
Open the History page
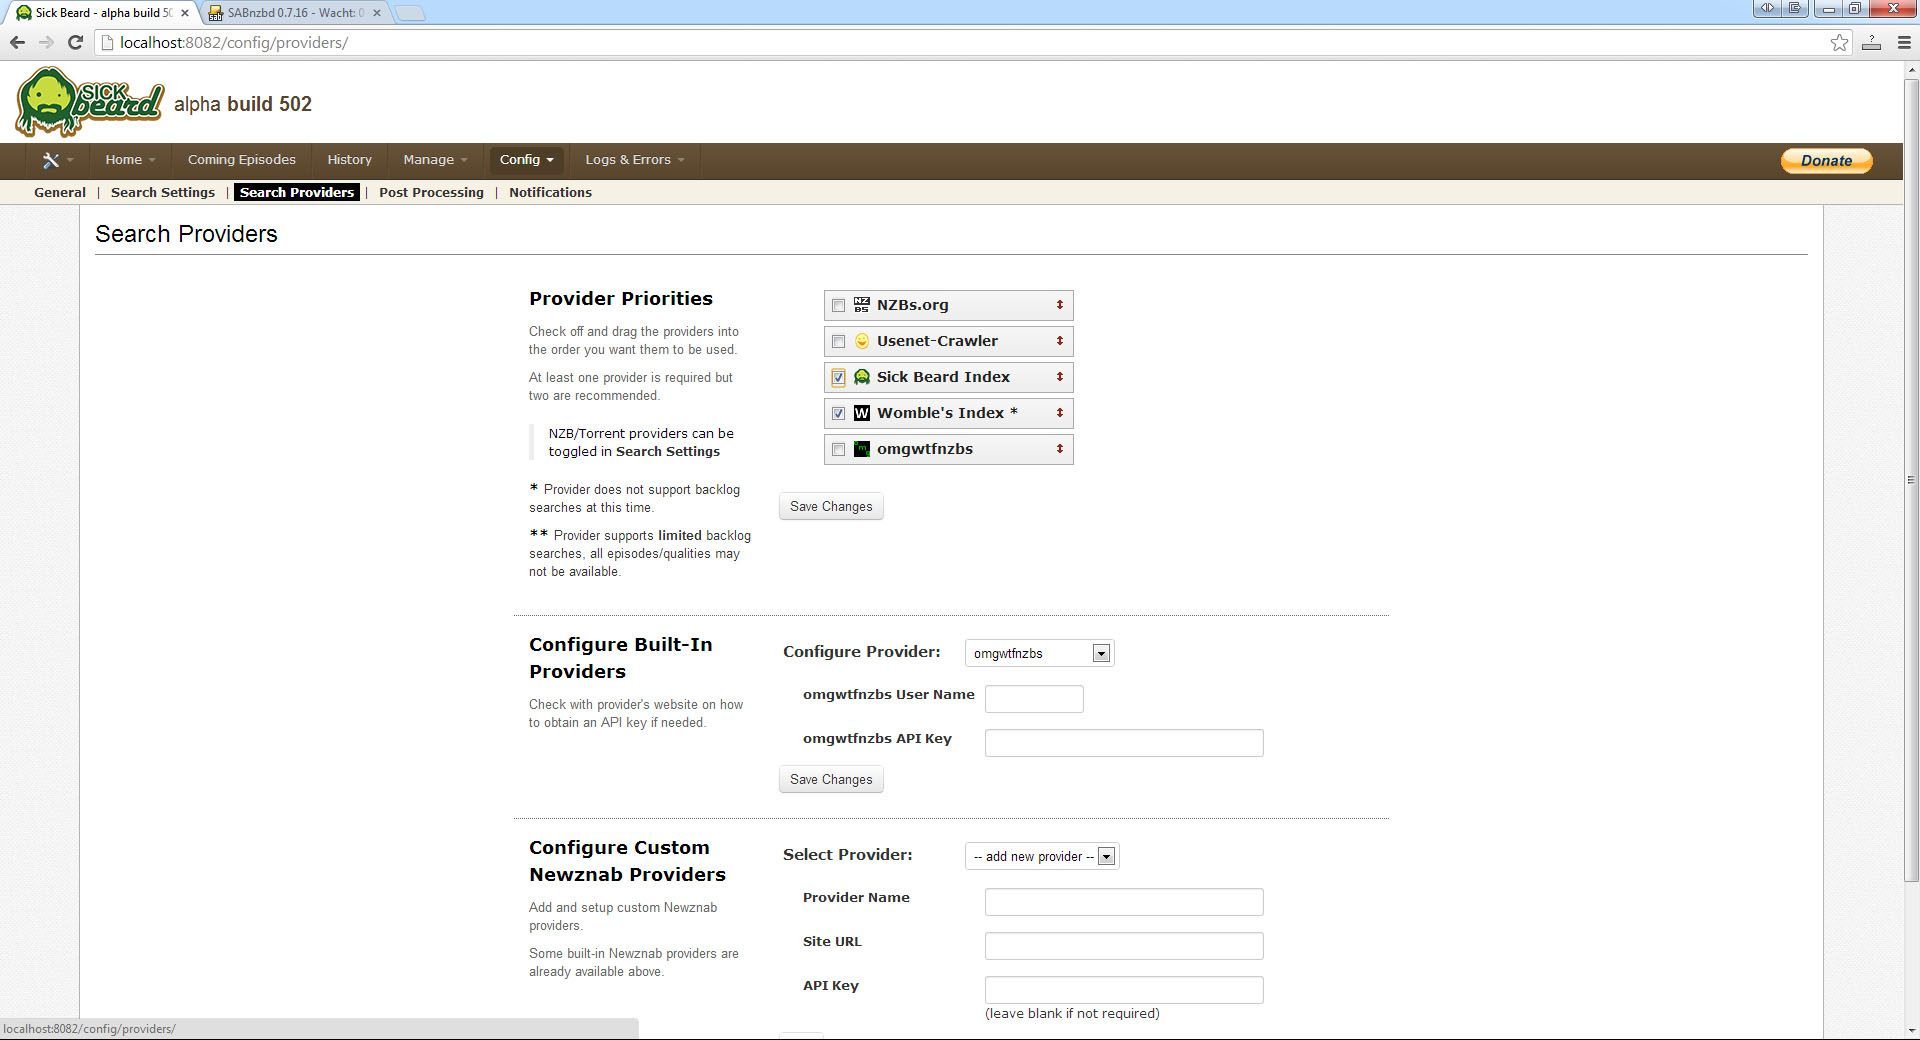click(x=349, y=160)
